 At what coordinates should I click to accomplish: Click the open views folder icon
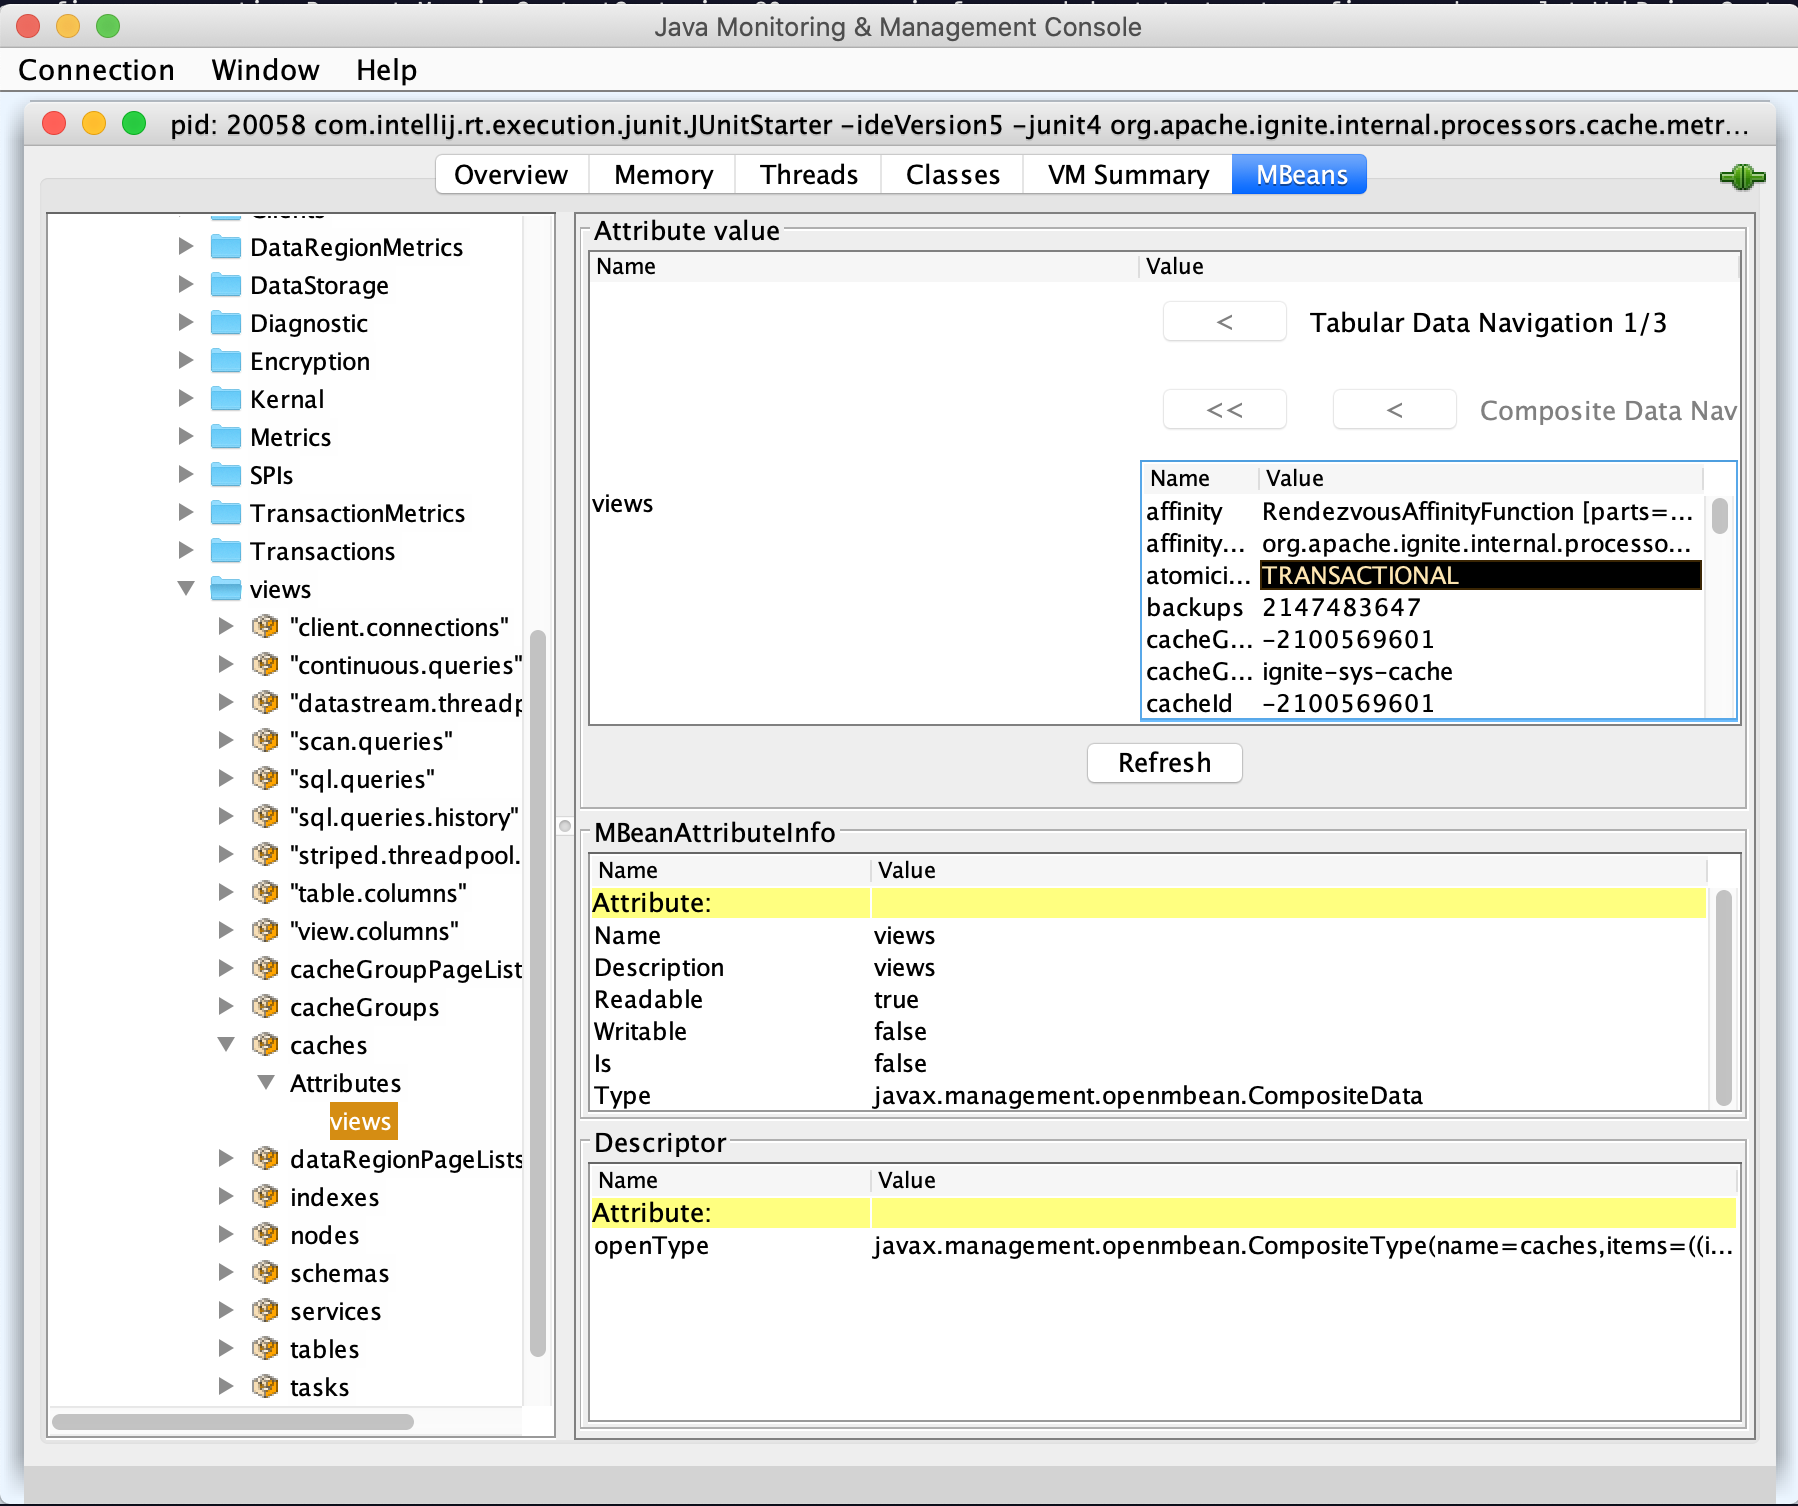tap(226, 589)
